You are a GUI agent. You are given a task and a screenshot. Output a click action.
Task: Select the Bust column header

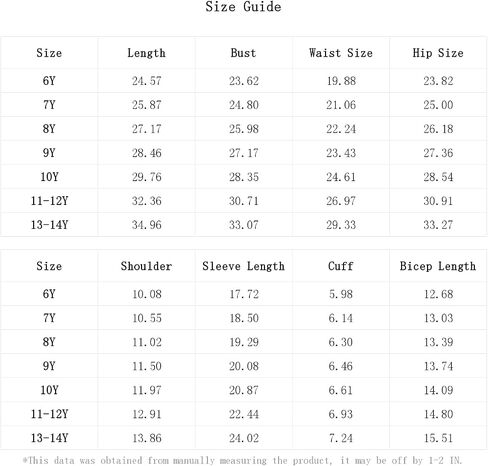point(243,53)
